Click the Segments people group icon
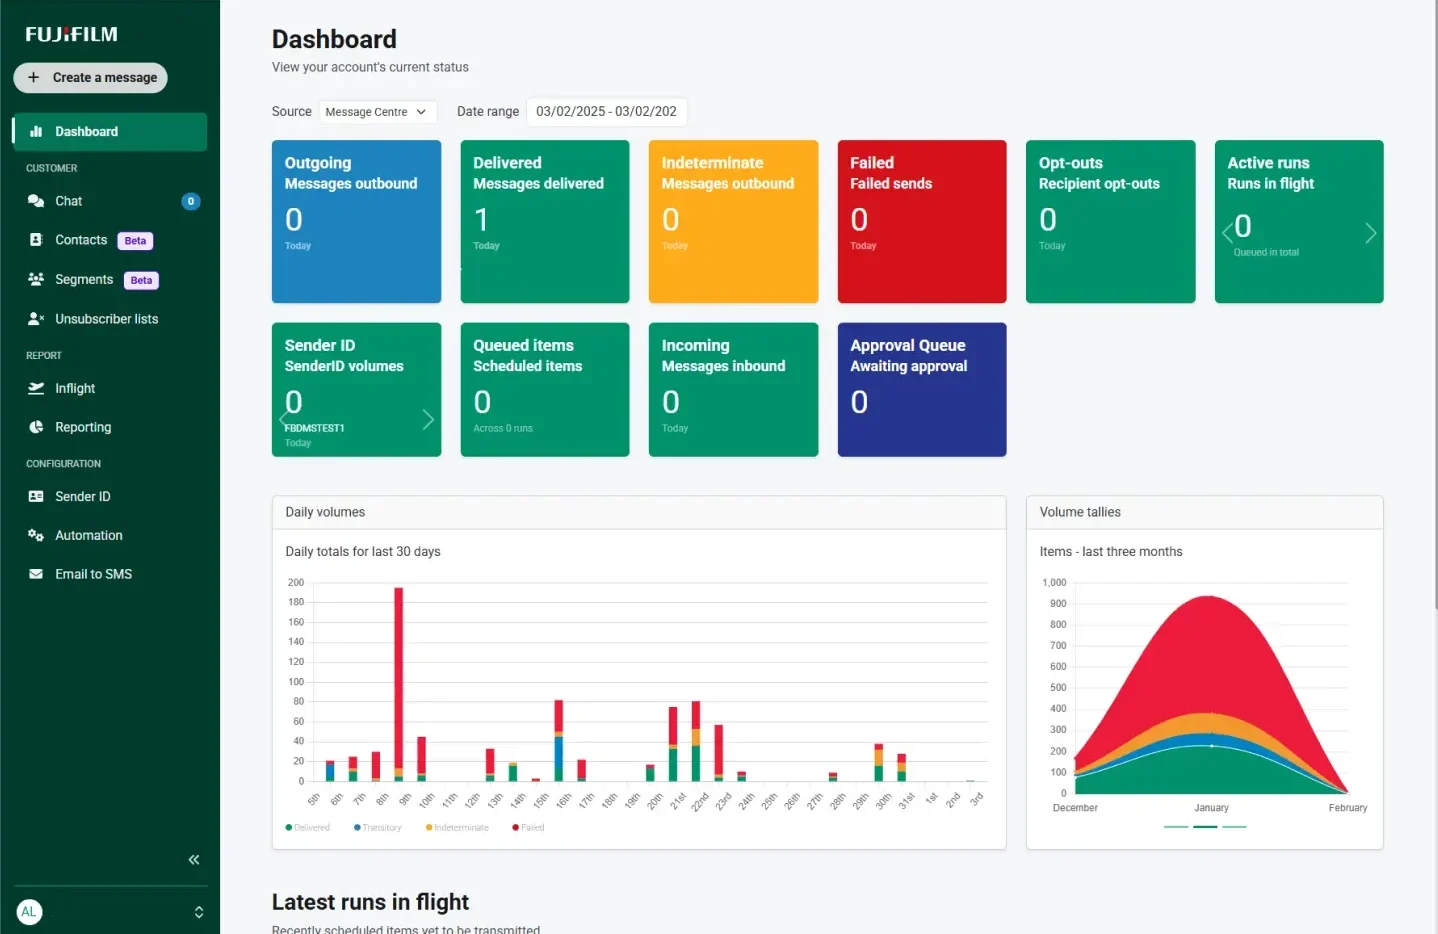This screenshot has width=1438, height=934. click(x=36, y=279)
